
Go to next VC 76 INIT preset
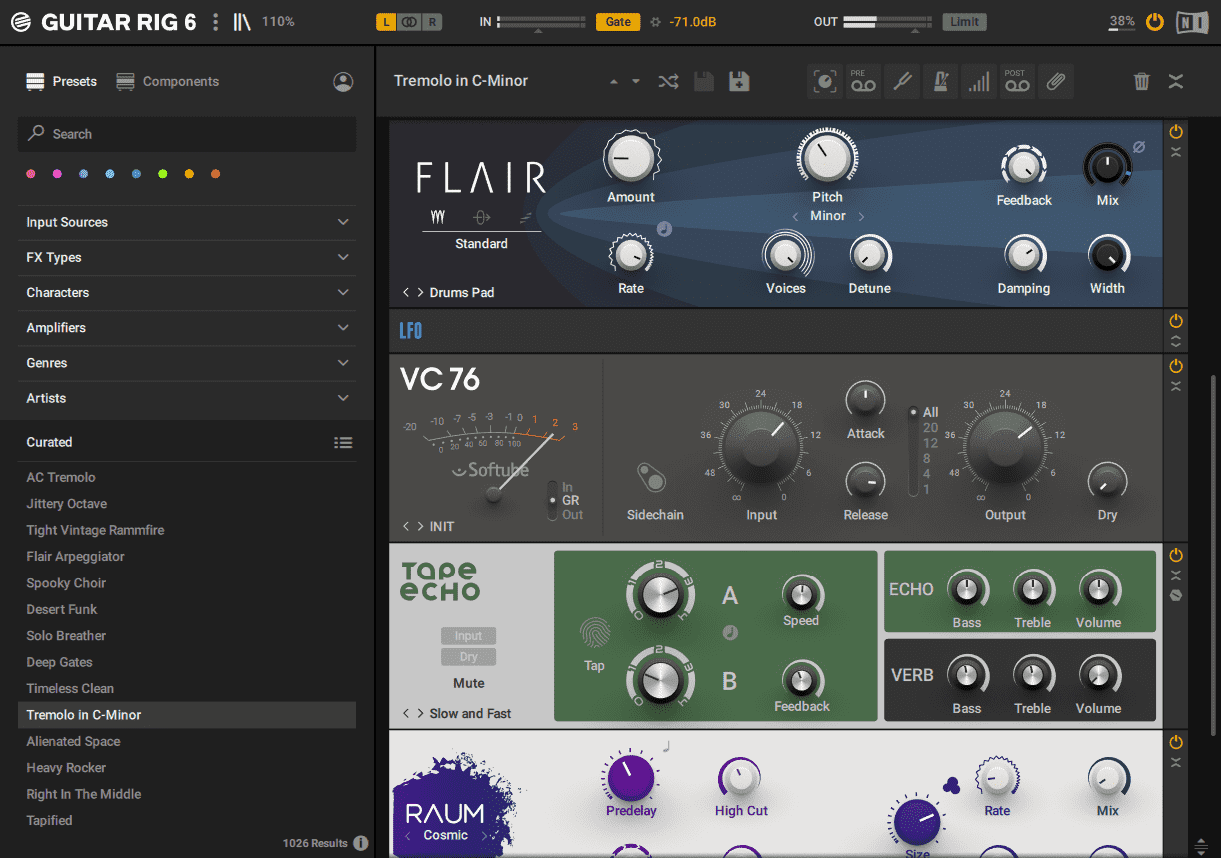click(x=421, y=526)
